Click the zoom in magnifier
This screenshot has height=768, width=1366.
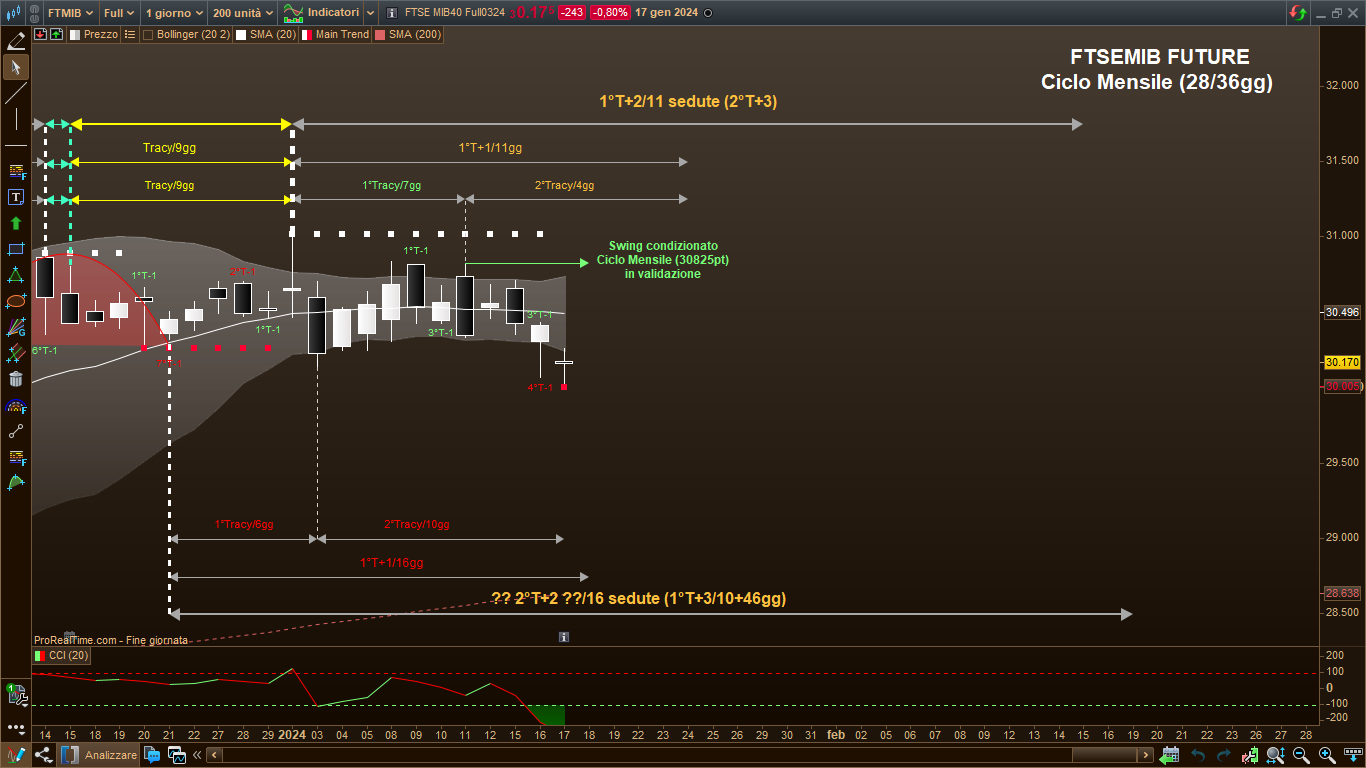pos(1327,755)
